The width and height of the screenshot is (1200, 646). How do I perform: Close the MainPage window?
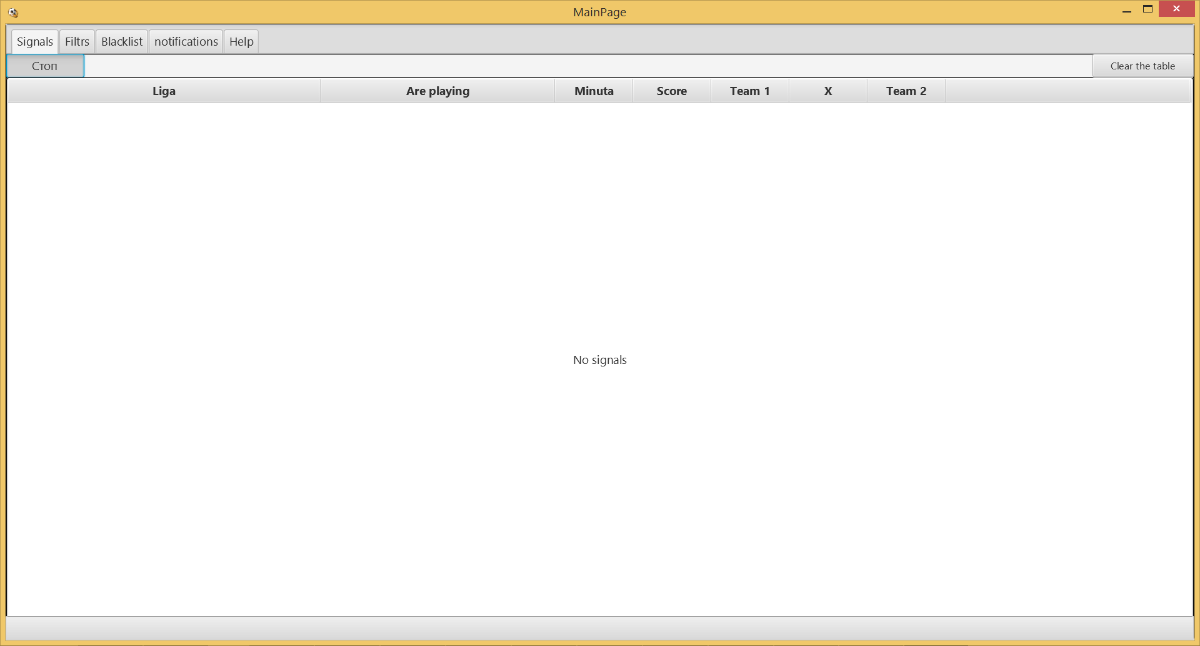tap(1176, 10)
